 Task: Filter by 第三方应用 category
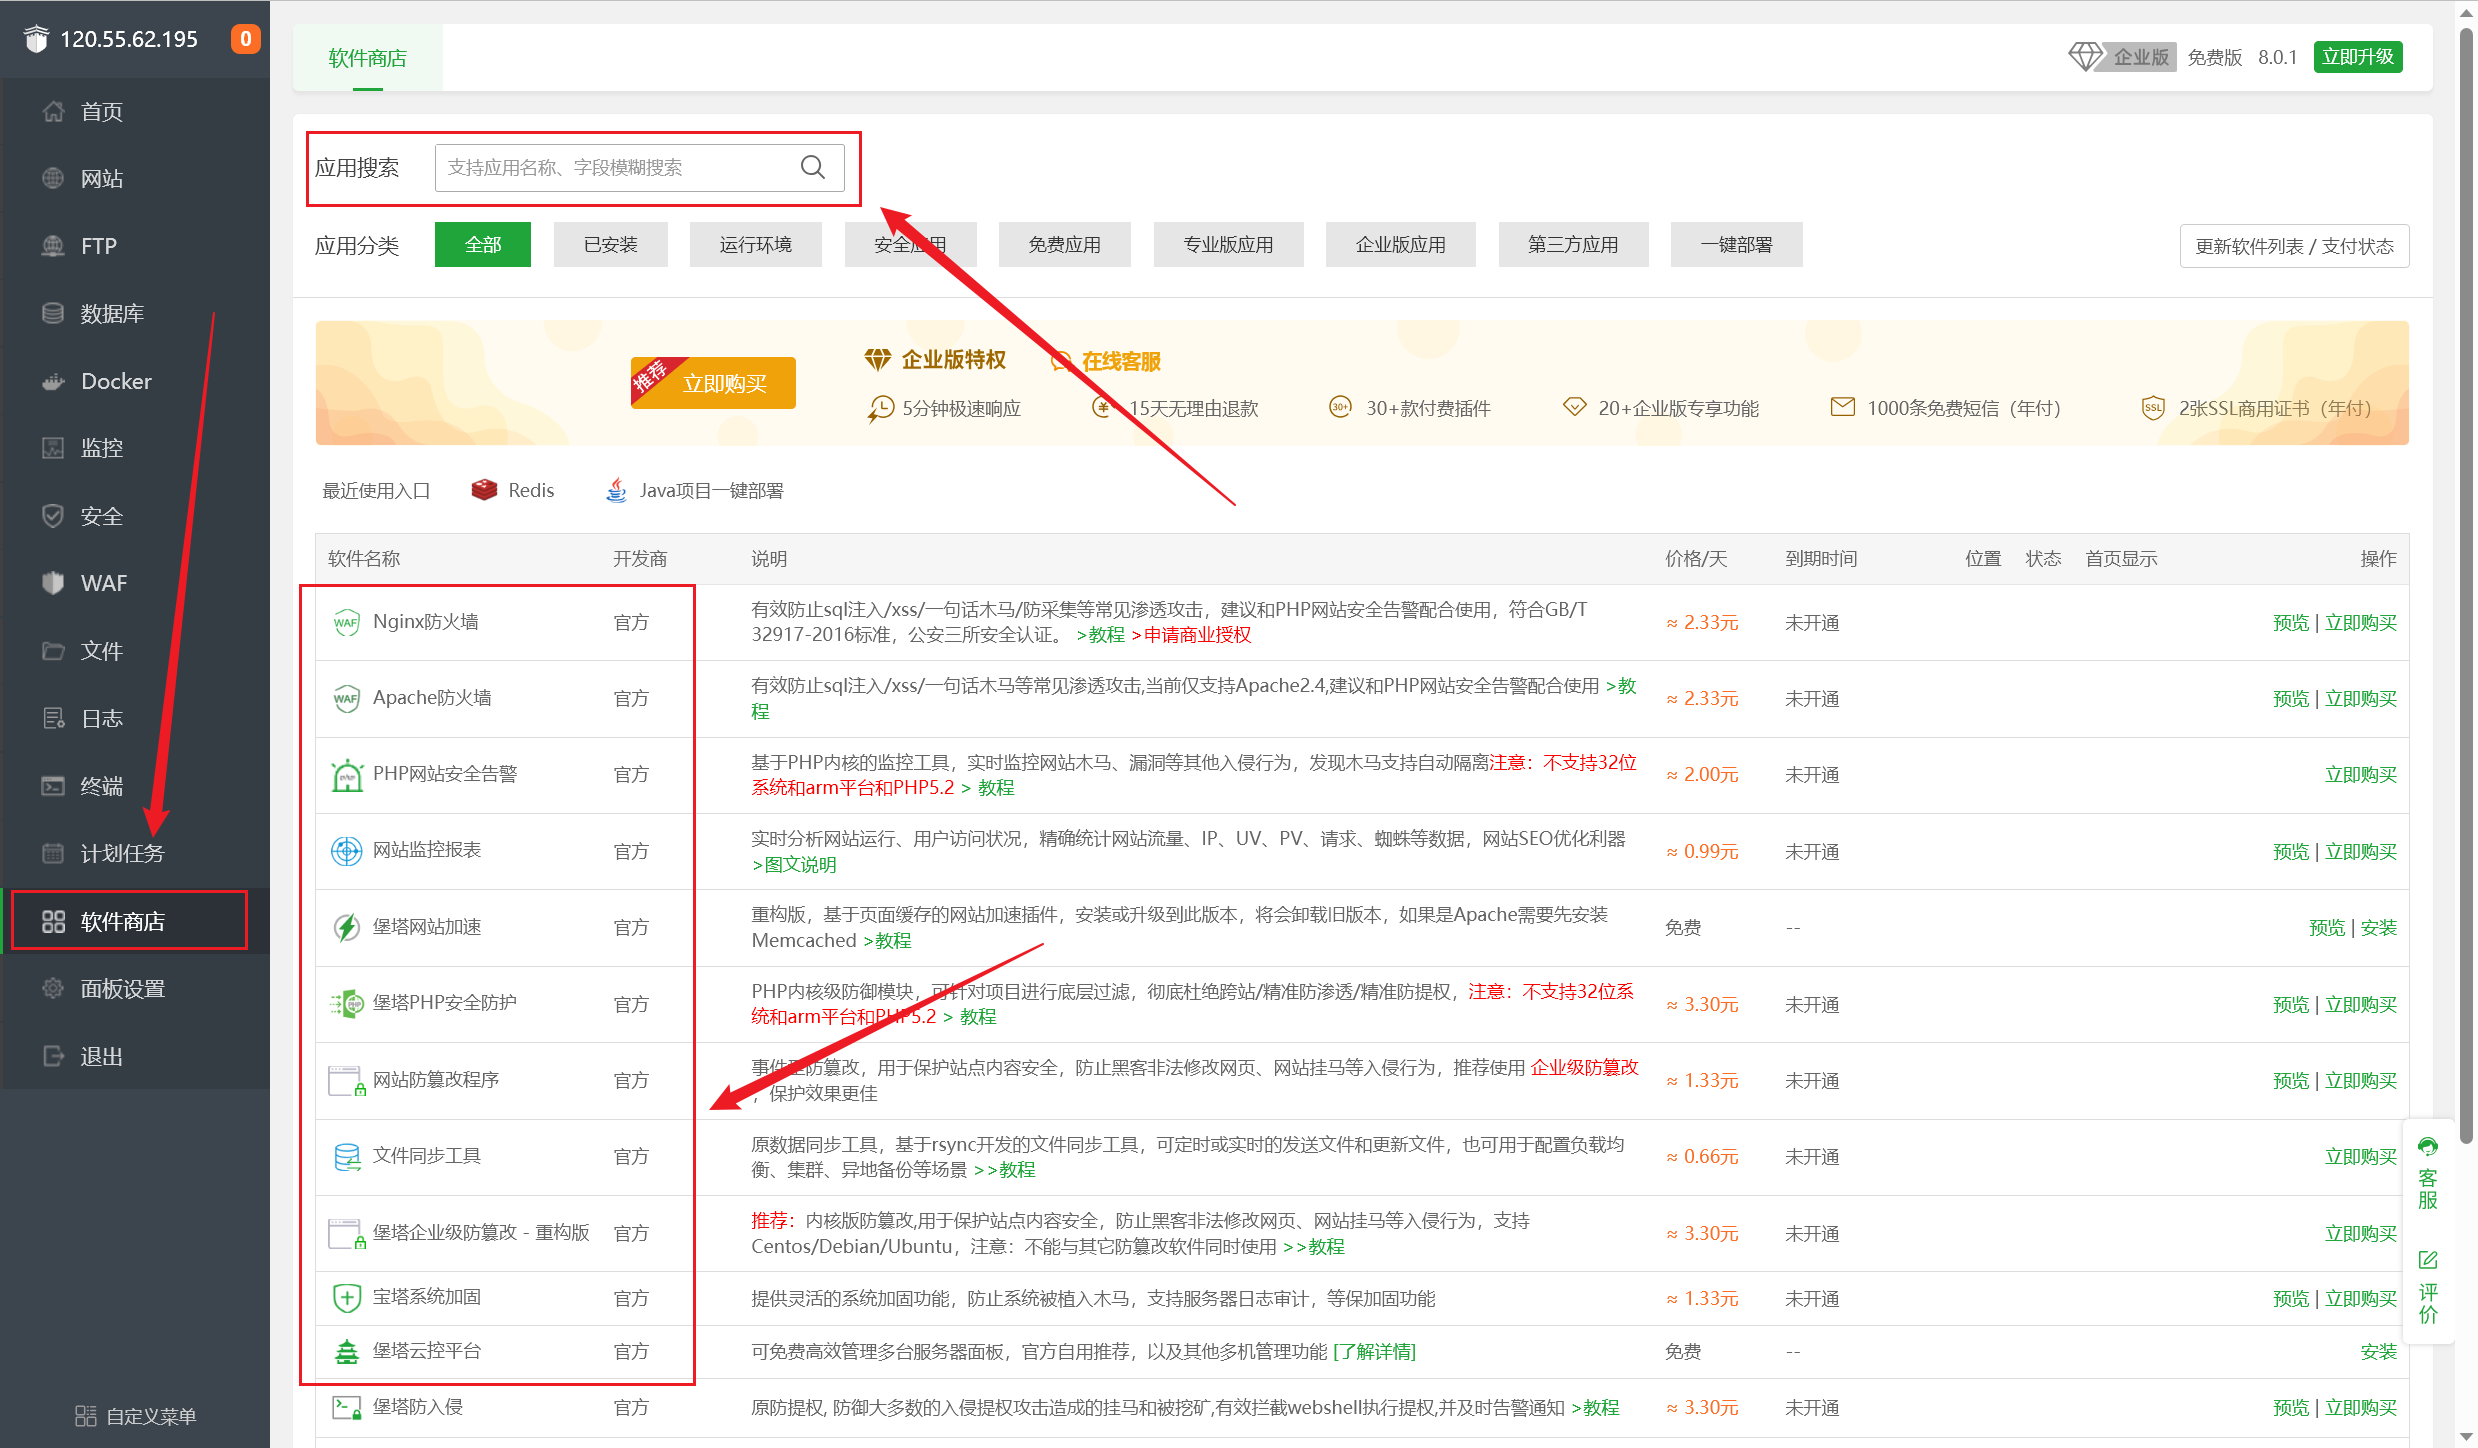click(1574, 245)
